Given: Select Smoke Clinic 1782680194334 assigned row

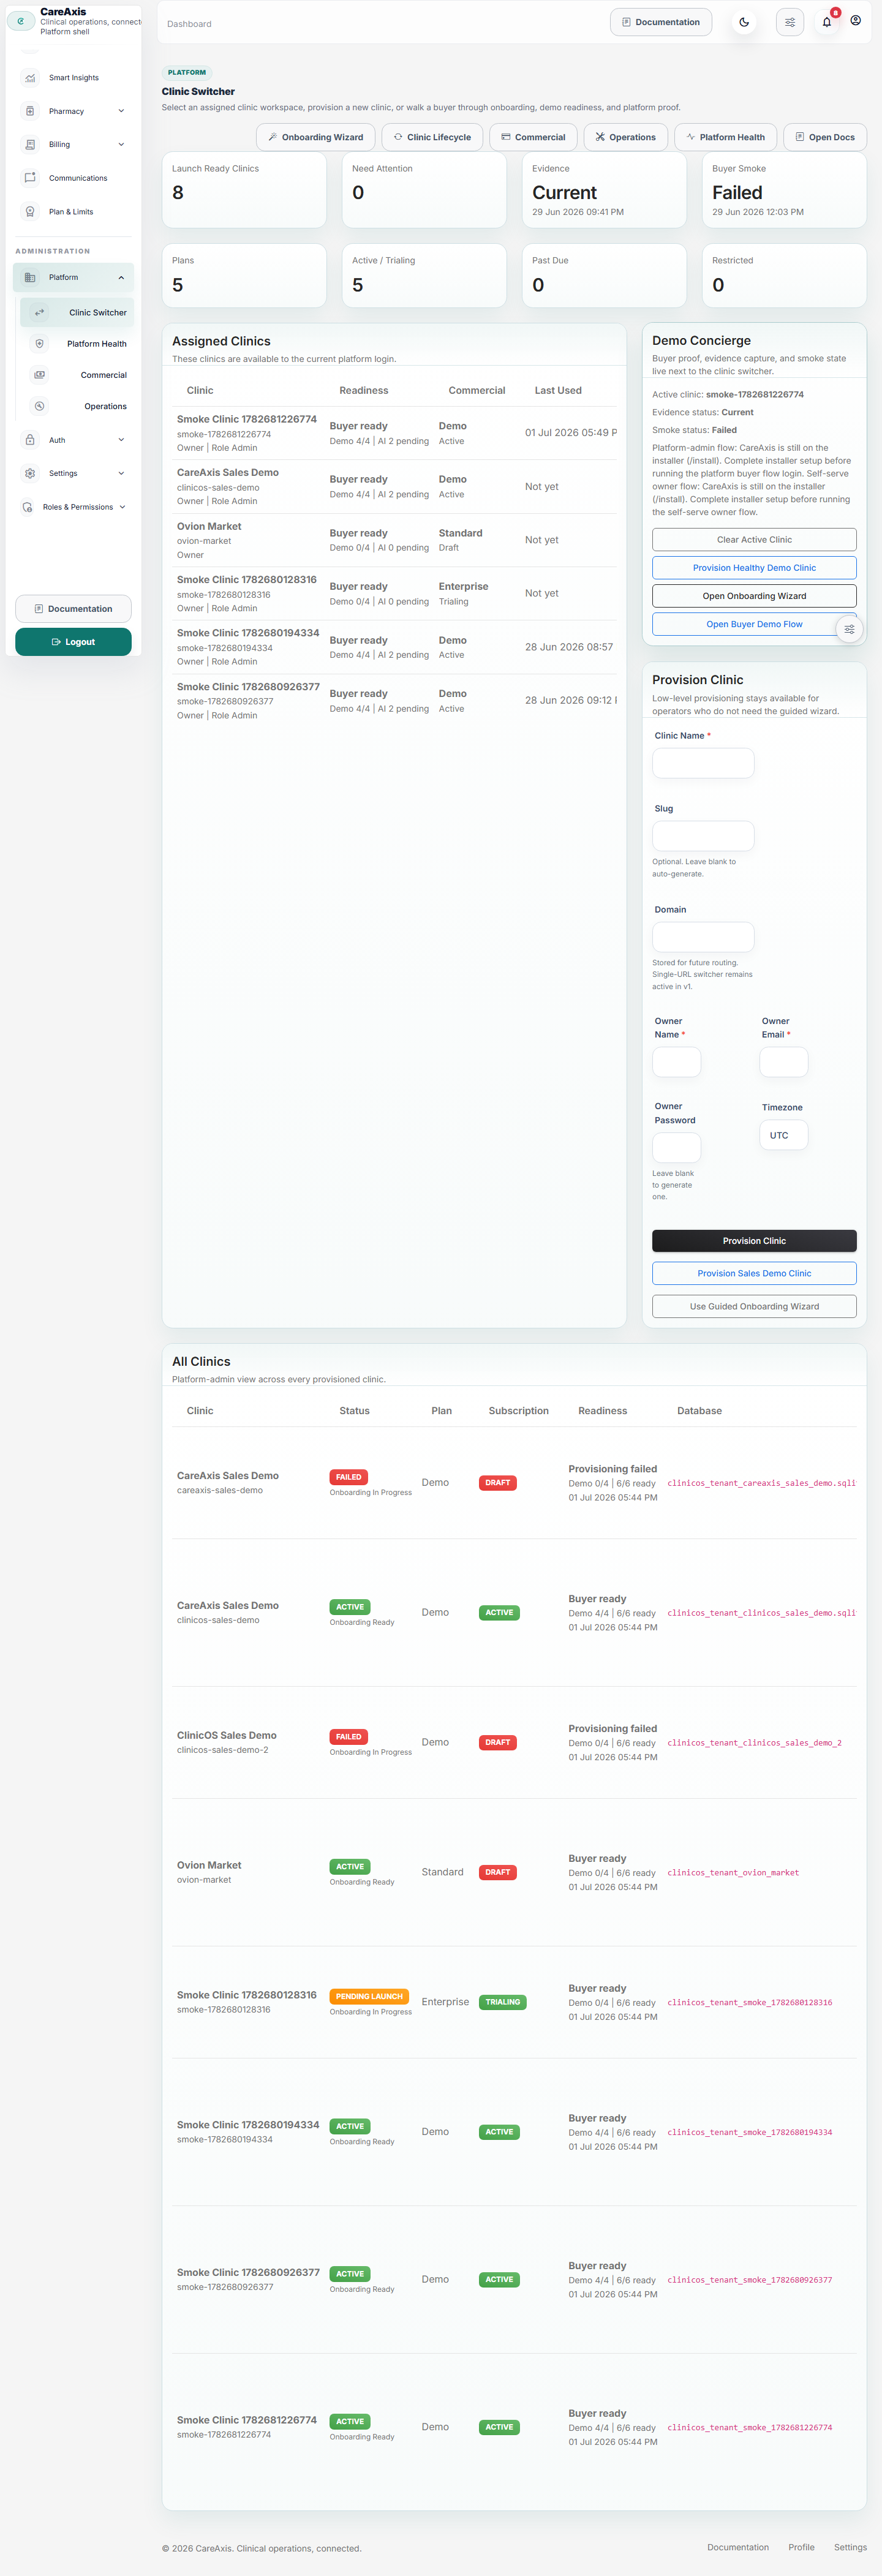Looking at the screenshot, I should coord(394,647).
